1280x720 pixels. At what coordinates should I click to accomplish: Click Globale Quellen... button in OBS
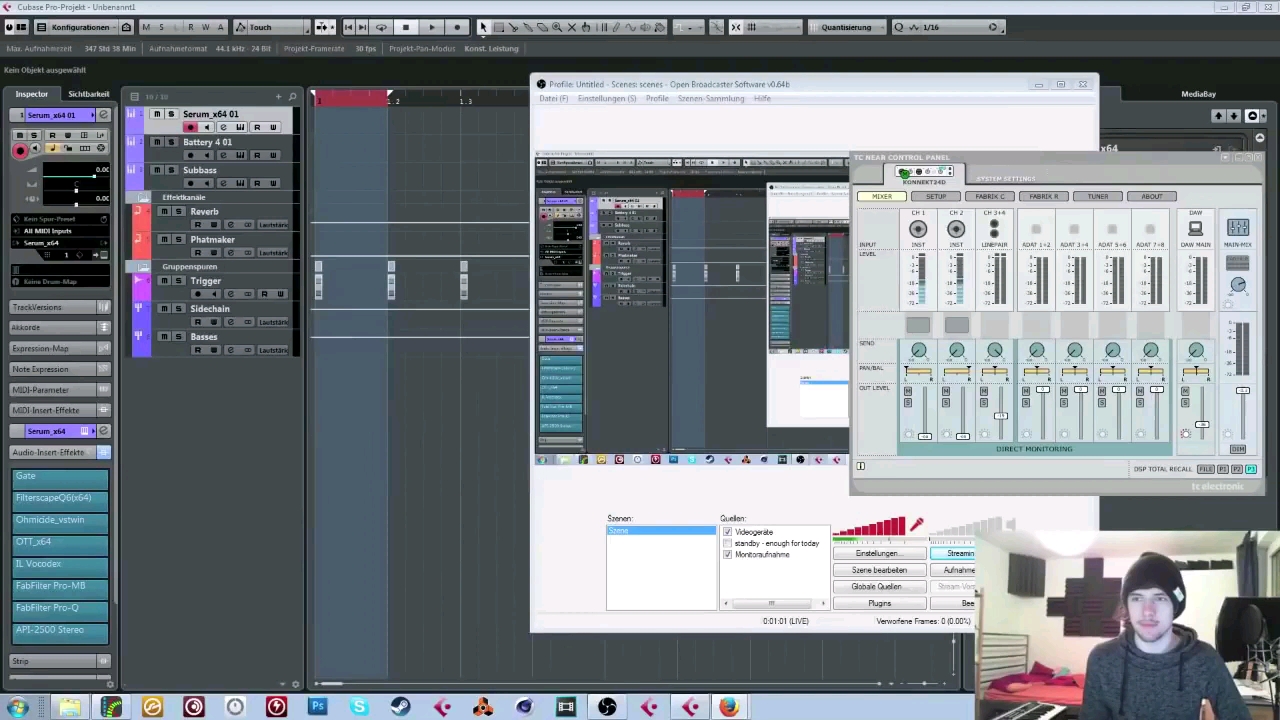(x=878, y=587)
